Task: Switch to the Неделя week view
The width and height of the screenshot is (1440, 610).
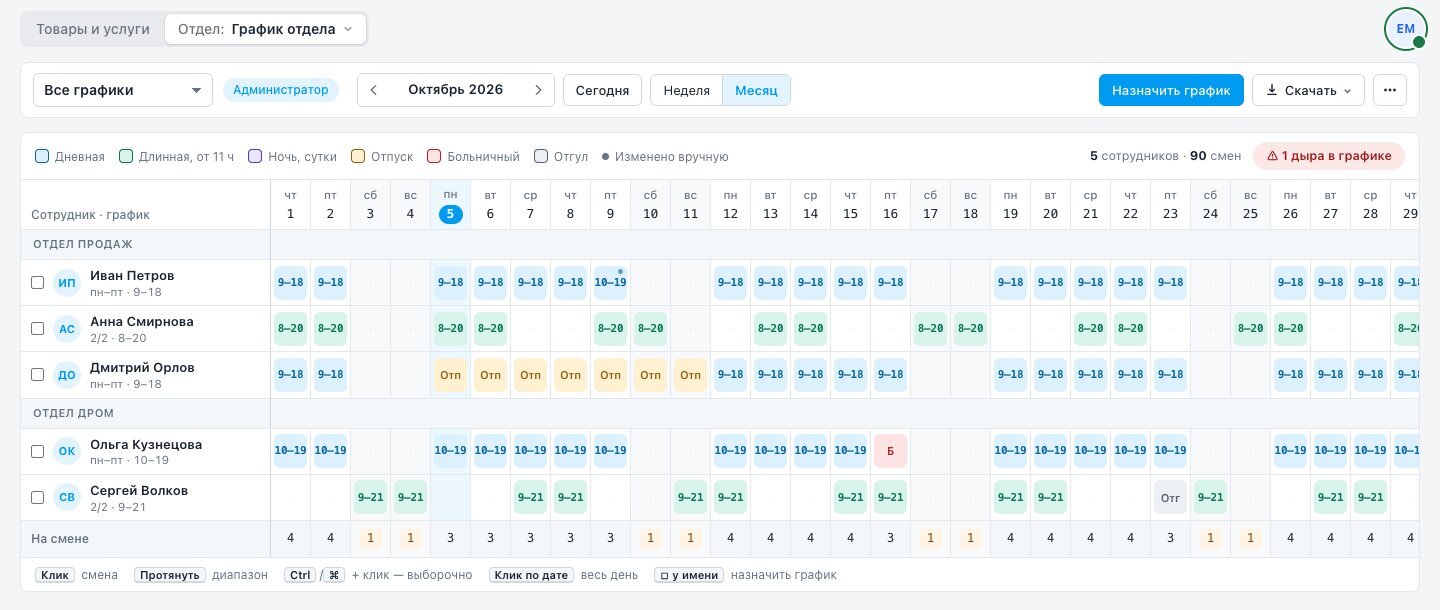Action: pyautogui.click(x=686, y=90)
